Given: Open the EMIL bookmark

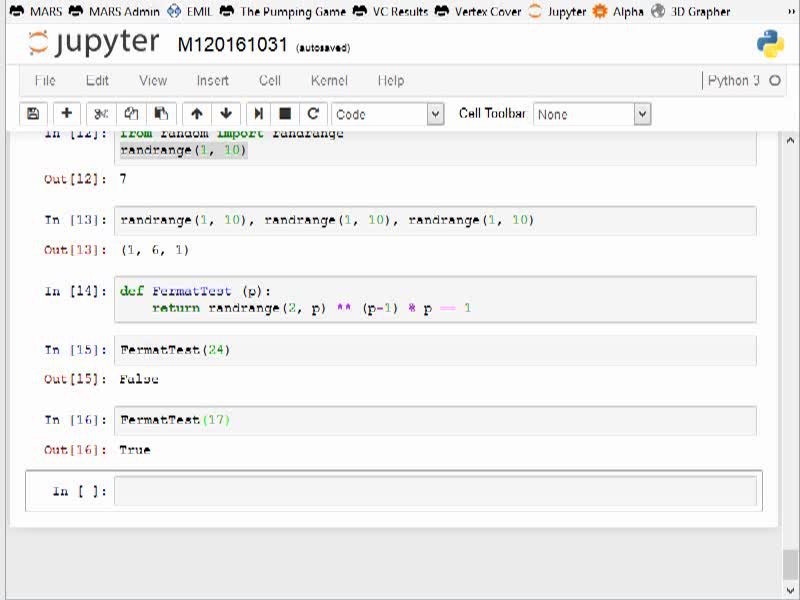Looking at the screenshot, I should coord(189,11).
